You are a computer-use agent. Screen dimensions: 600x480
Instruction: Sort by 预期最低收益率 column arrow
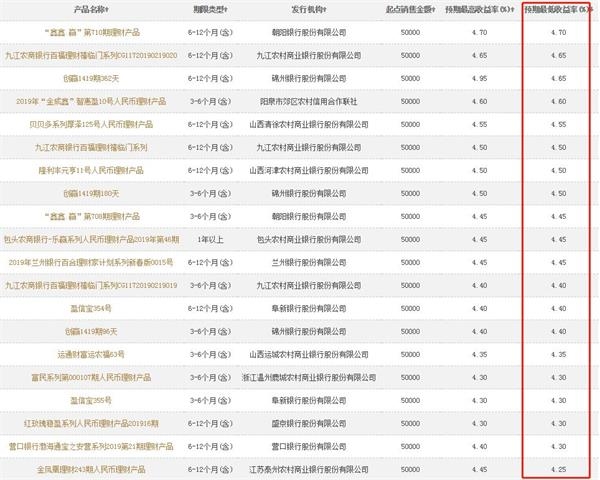(590, 10)
